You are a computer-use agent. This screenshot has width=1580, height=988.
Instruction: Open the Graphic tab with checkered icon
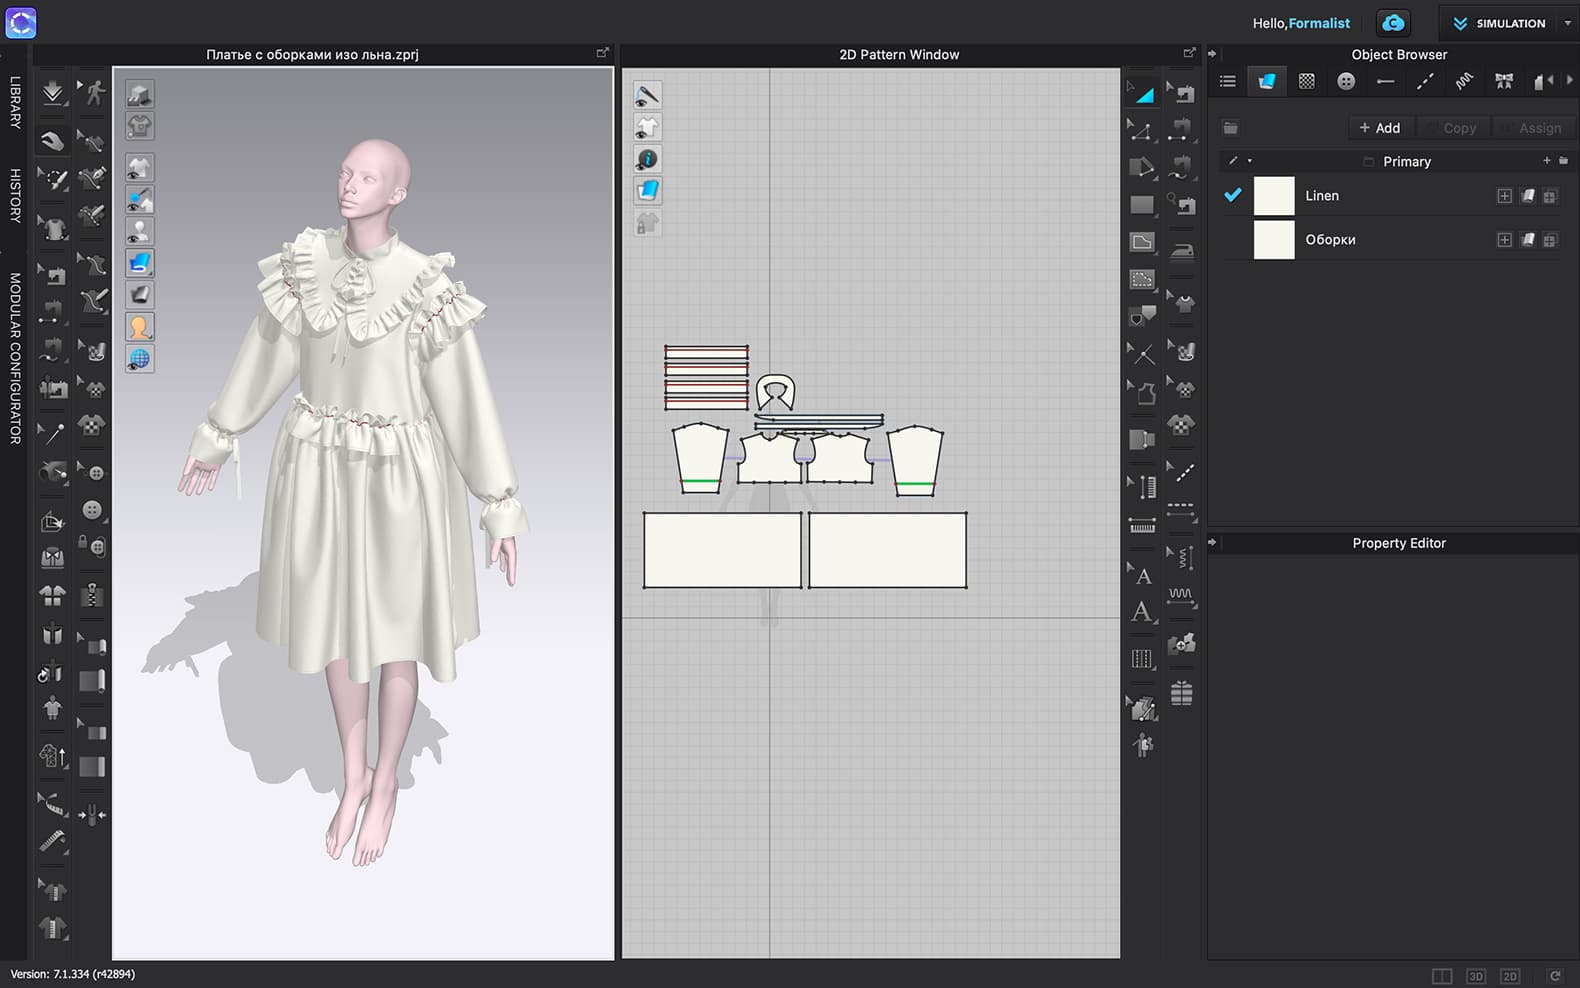1306,82
